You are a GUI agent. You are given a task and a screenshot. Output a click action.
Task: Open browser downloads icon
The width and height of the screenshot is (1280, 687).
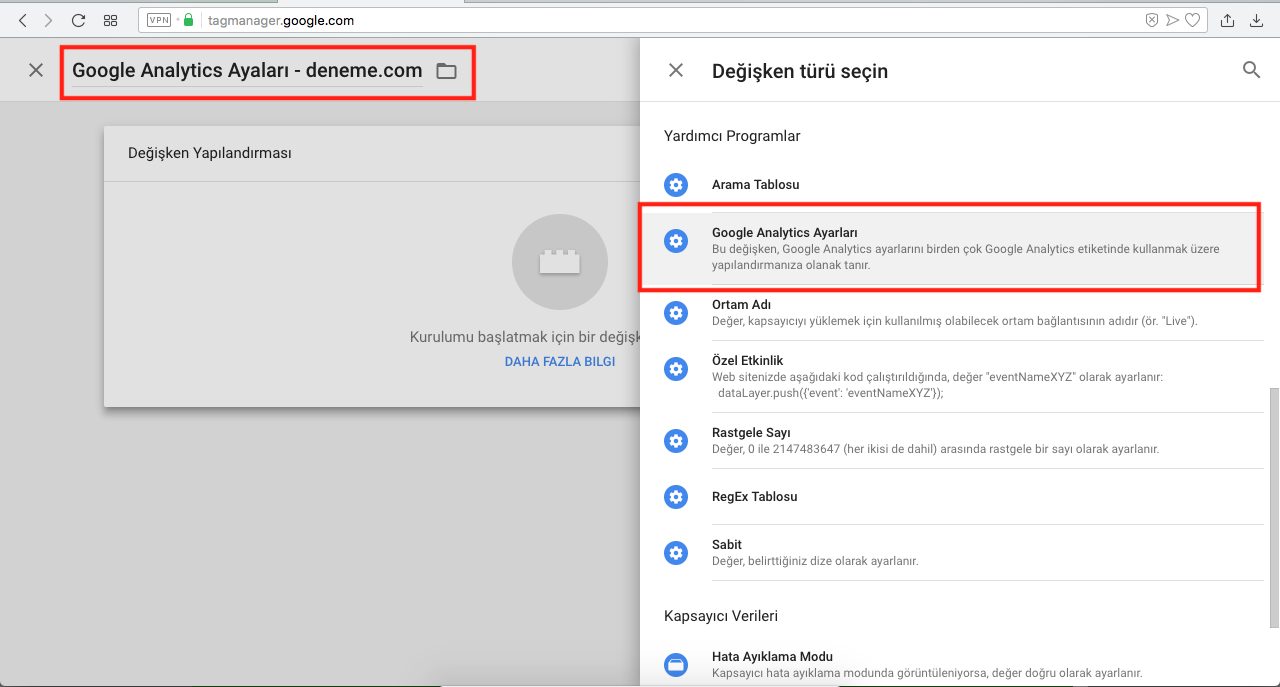[x=1257, y=20]
